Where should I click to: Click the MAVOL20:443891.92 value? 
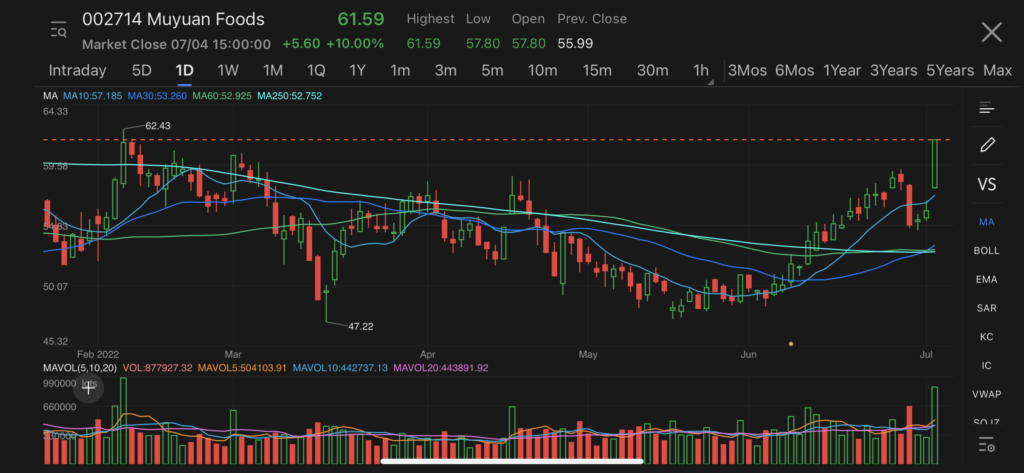tap(440, 368)
